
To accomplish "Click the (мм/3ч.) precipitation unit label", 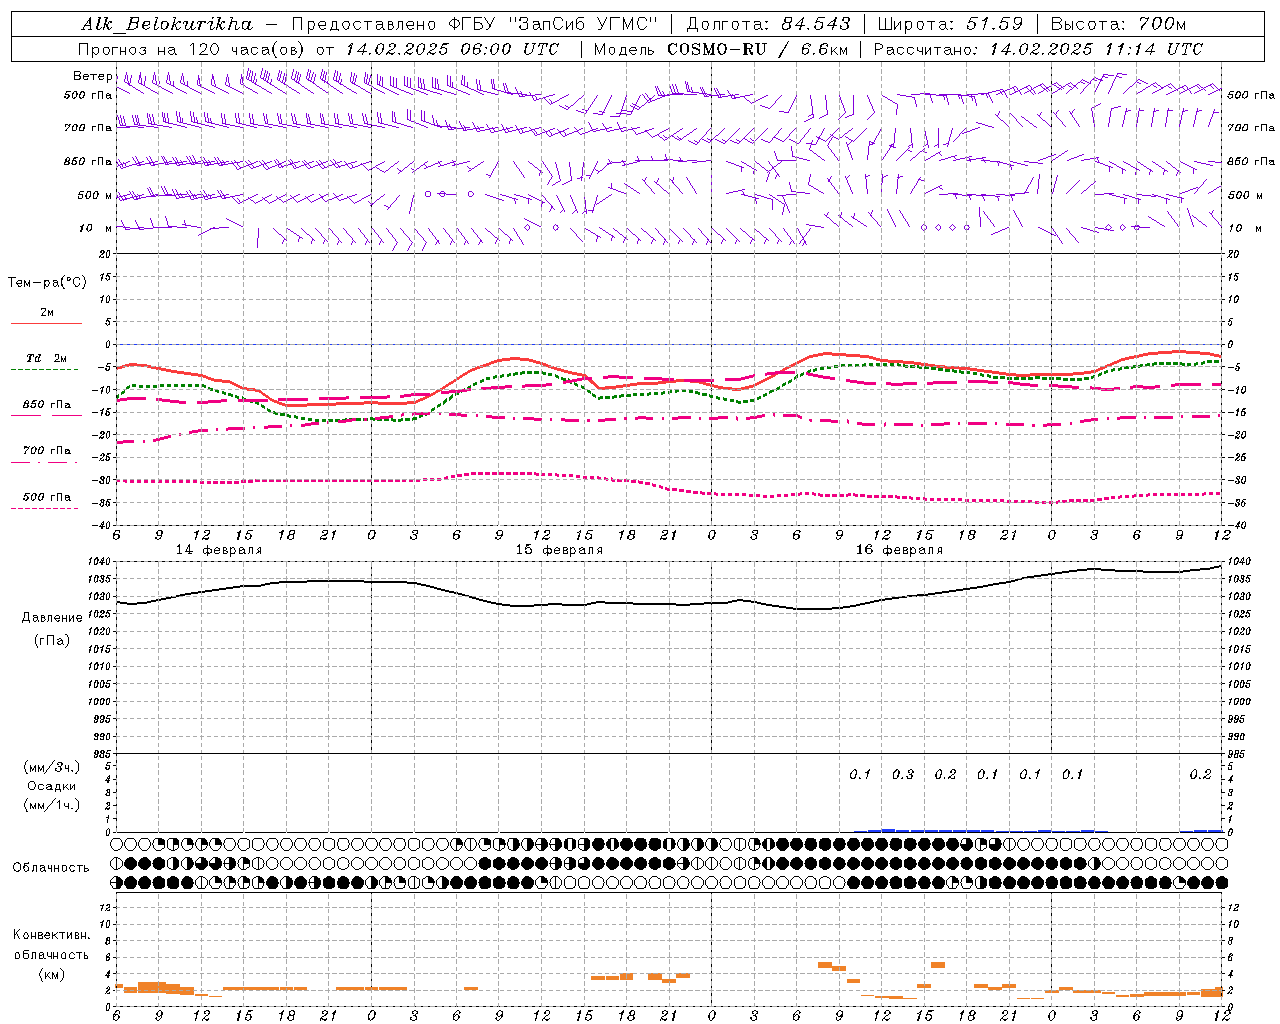I will [51, 767].
